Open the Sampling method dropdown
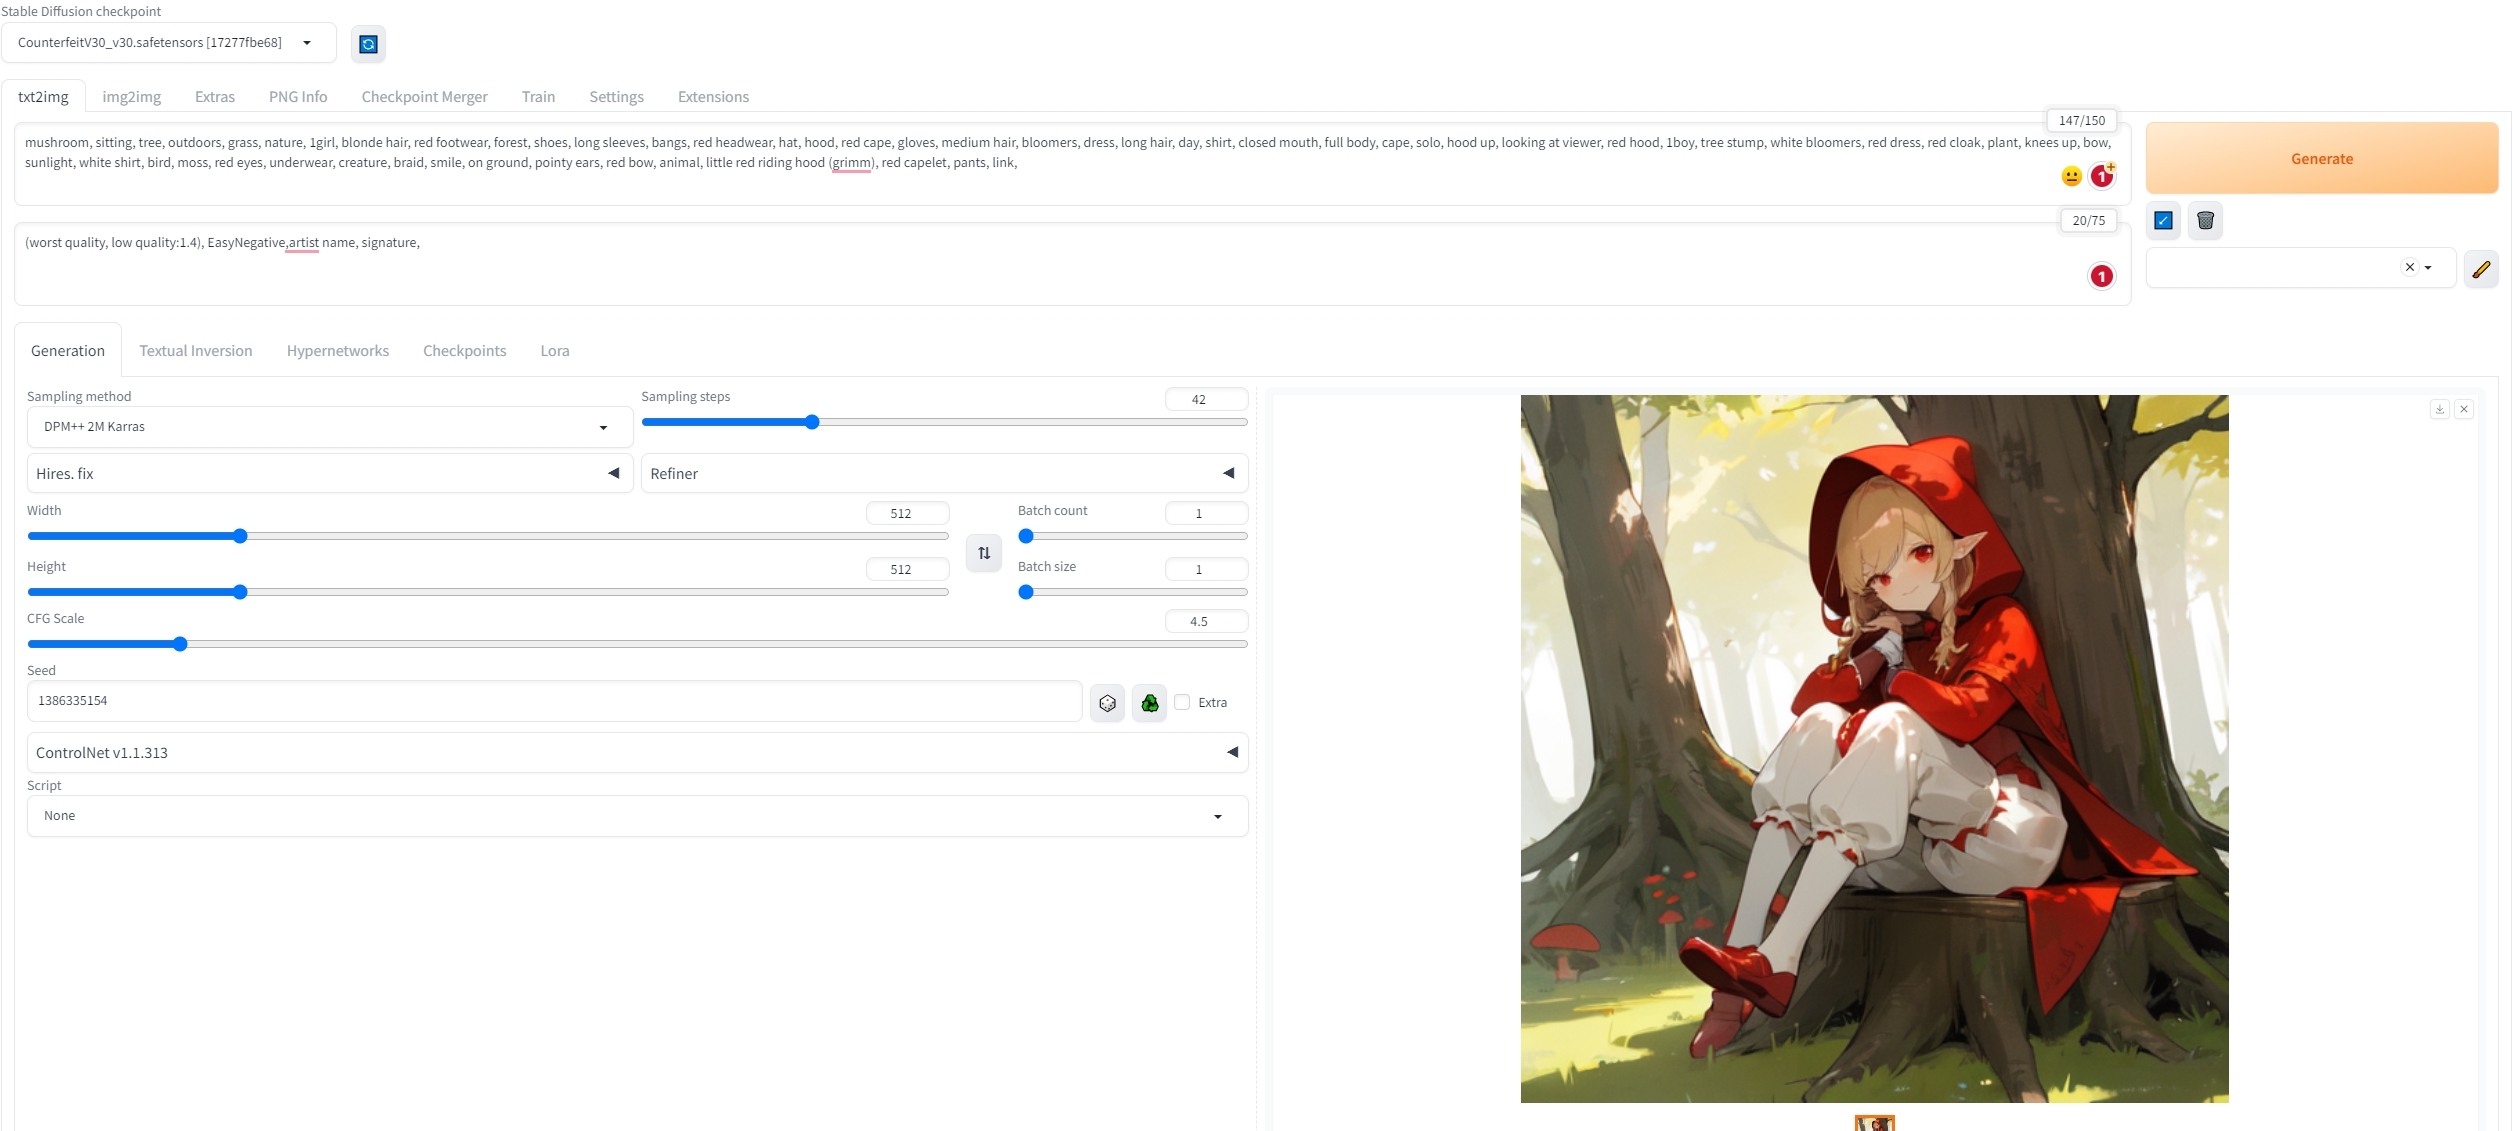The width and height of the screenshot is (2513, 1131). 329,427
